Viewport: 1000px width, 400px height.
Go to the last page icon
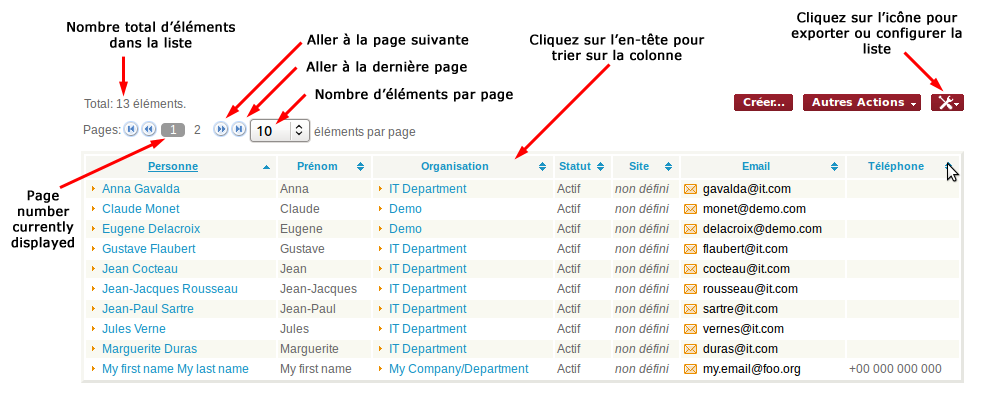238,130
